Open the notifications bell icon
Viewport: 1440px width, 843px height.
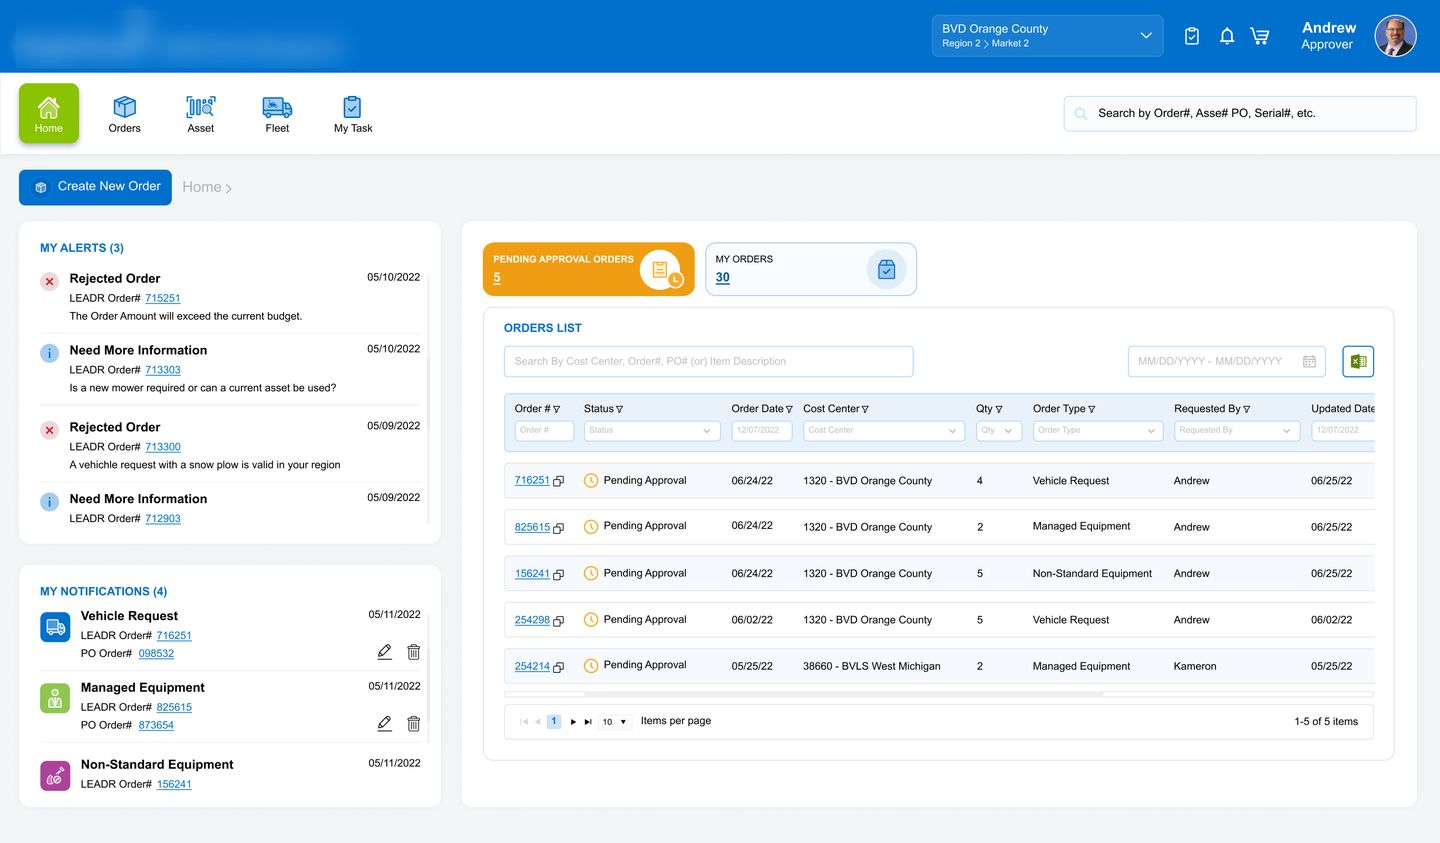click(x=1227, y=36)
